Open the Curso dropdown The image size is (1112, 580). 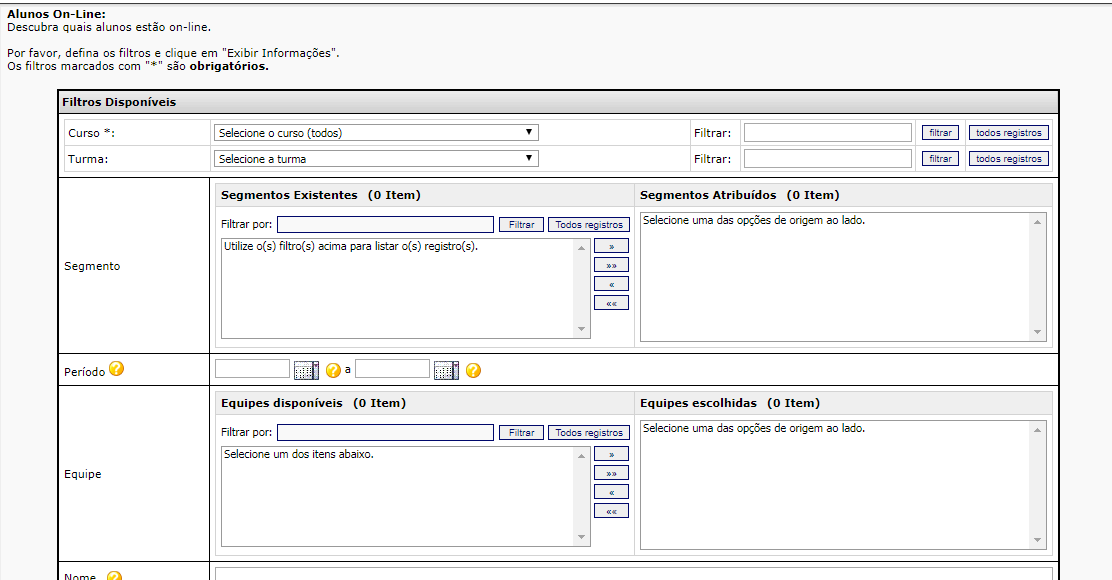(x=376, y=133)
